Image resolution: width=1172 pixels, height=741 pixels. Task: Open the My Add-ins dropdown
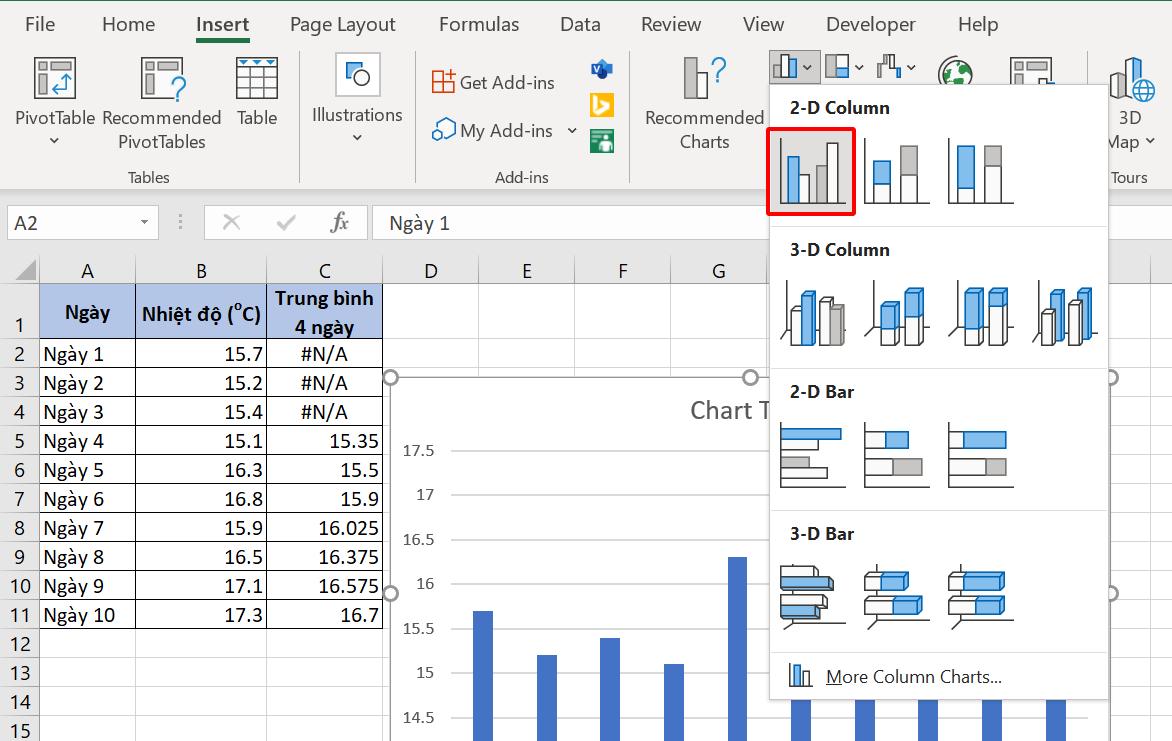573,130
